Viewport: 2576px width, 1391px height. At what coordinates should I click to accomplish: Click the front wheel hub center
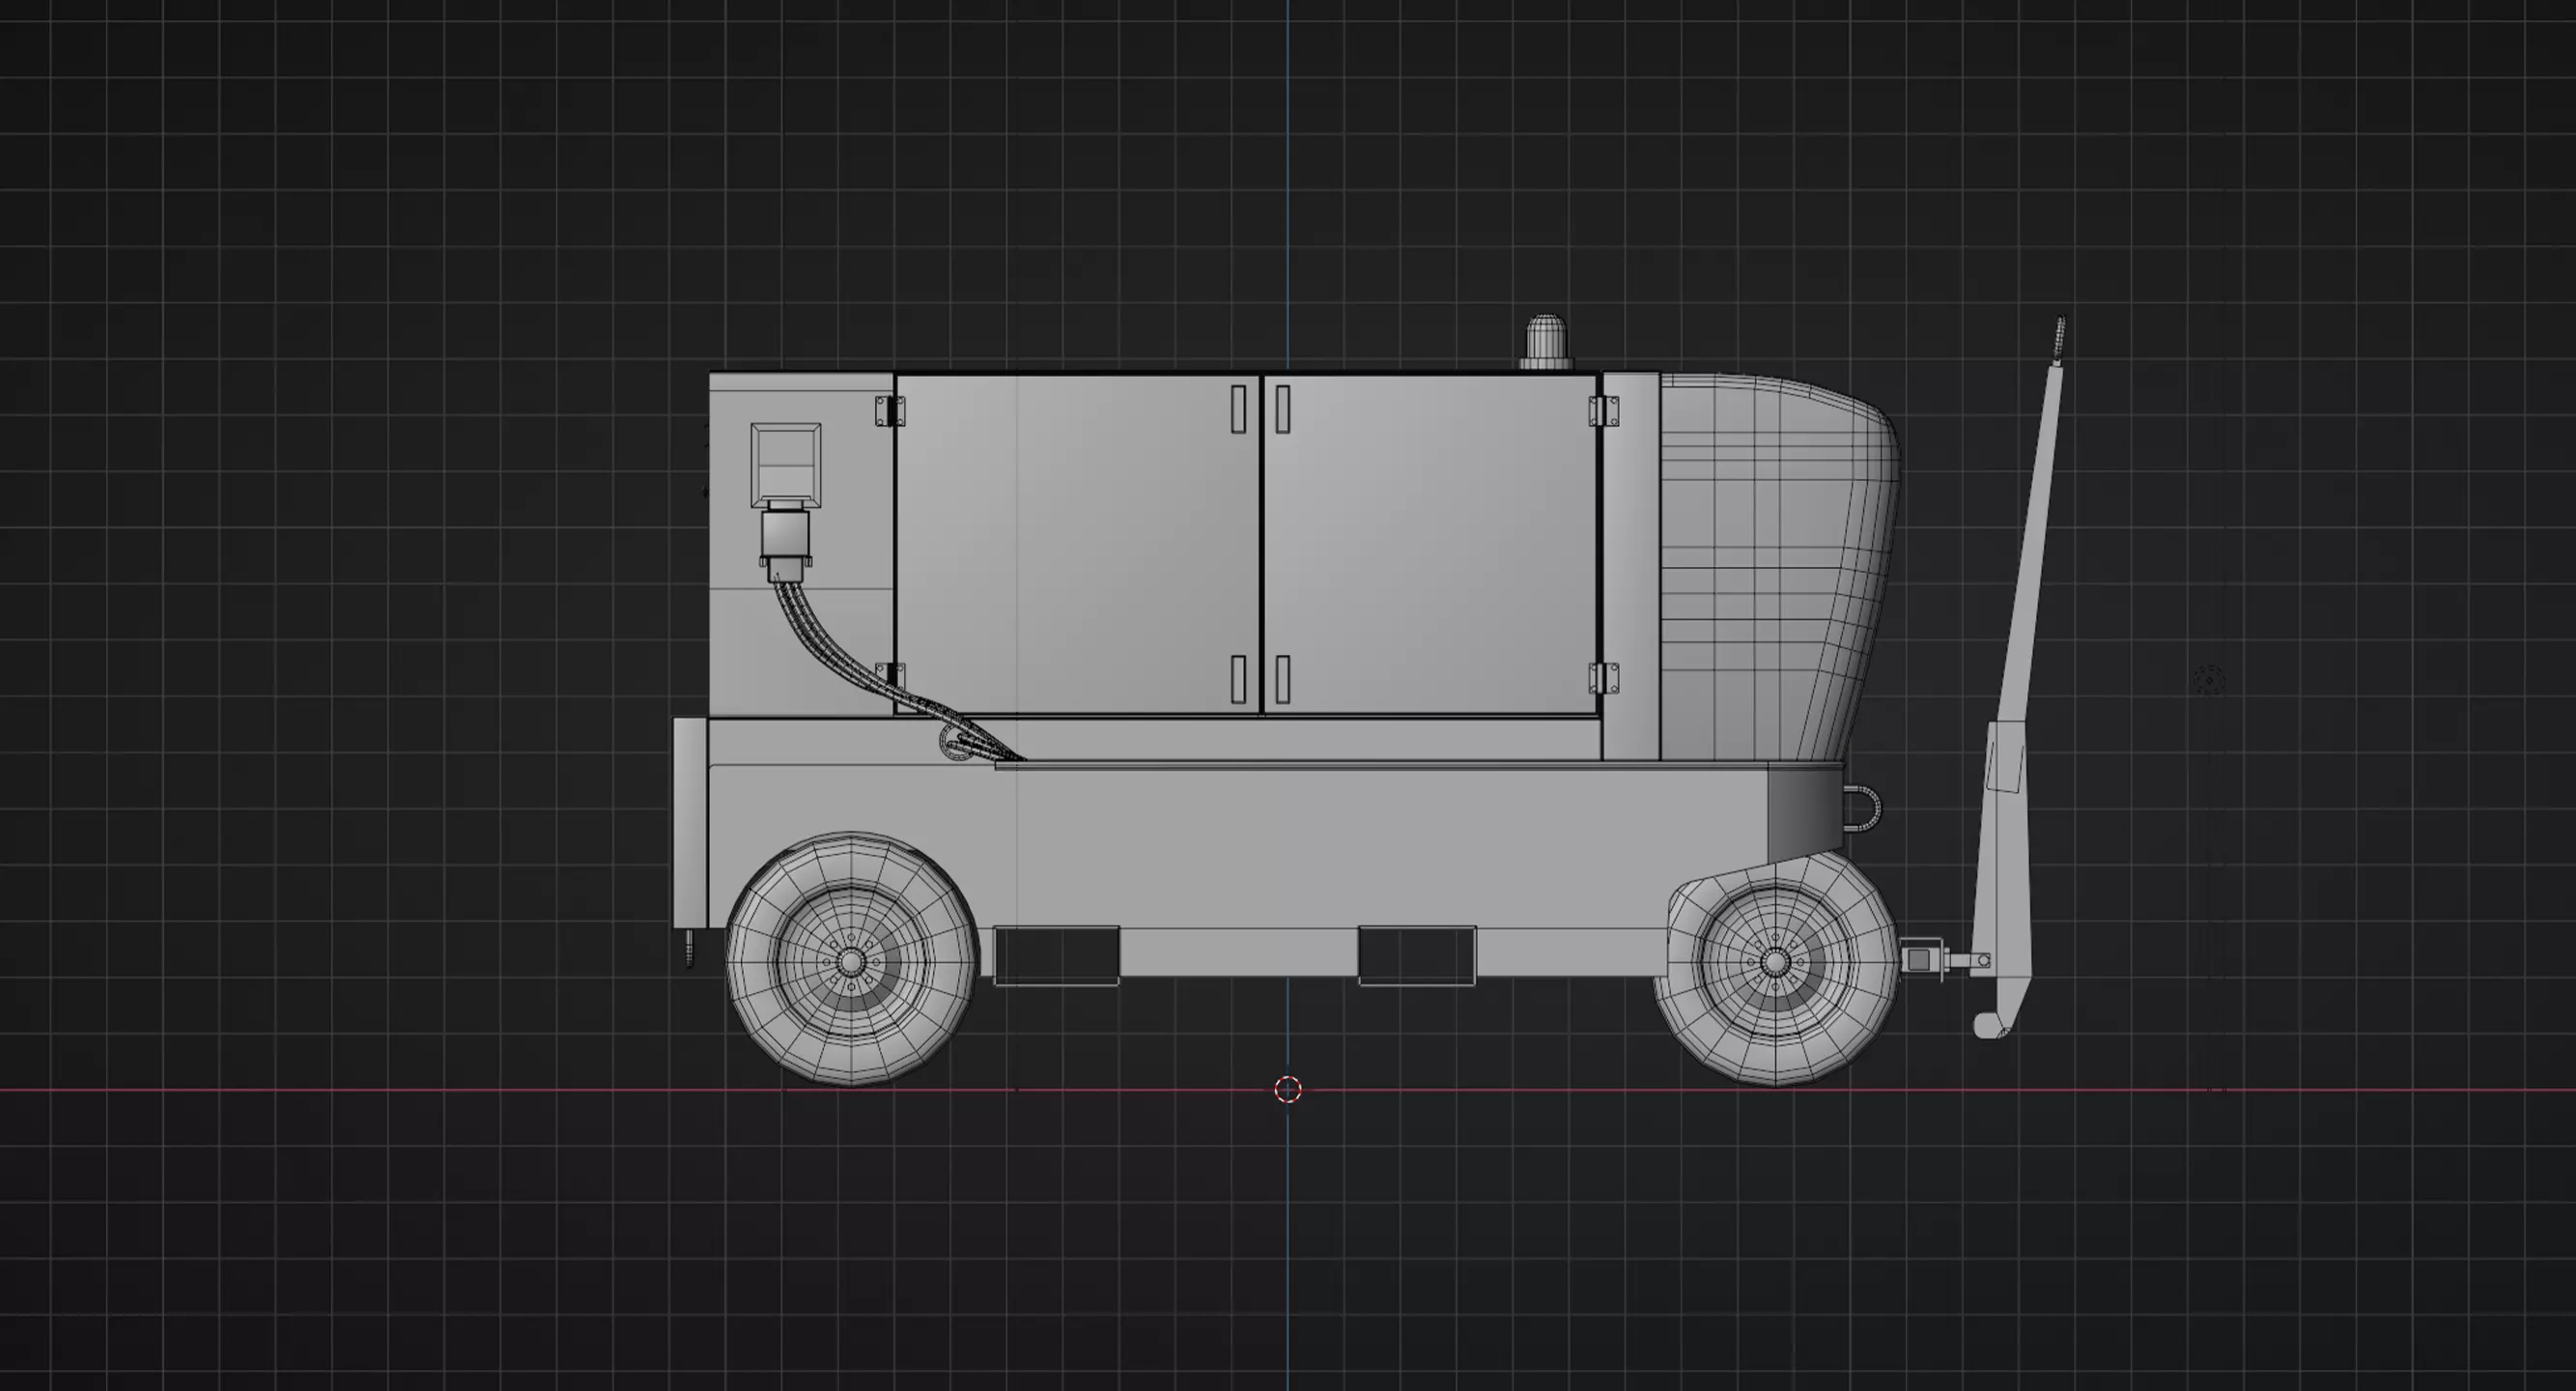1774,962
